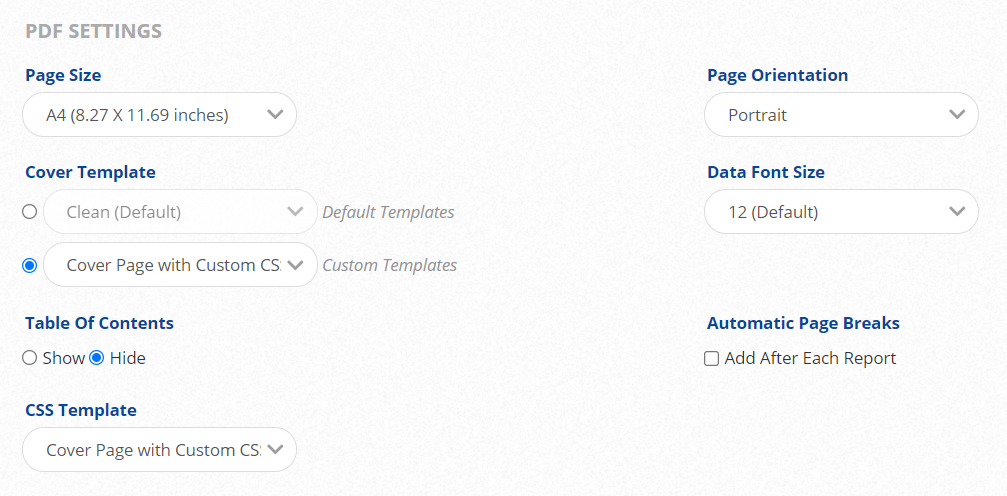
Task: Click the Automatic Page Breaks heading
Action: [x=803, y=323]
